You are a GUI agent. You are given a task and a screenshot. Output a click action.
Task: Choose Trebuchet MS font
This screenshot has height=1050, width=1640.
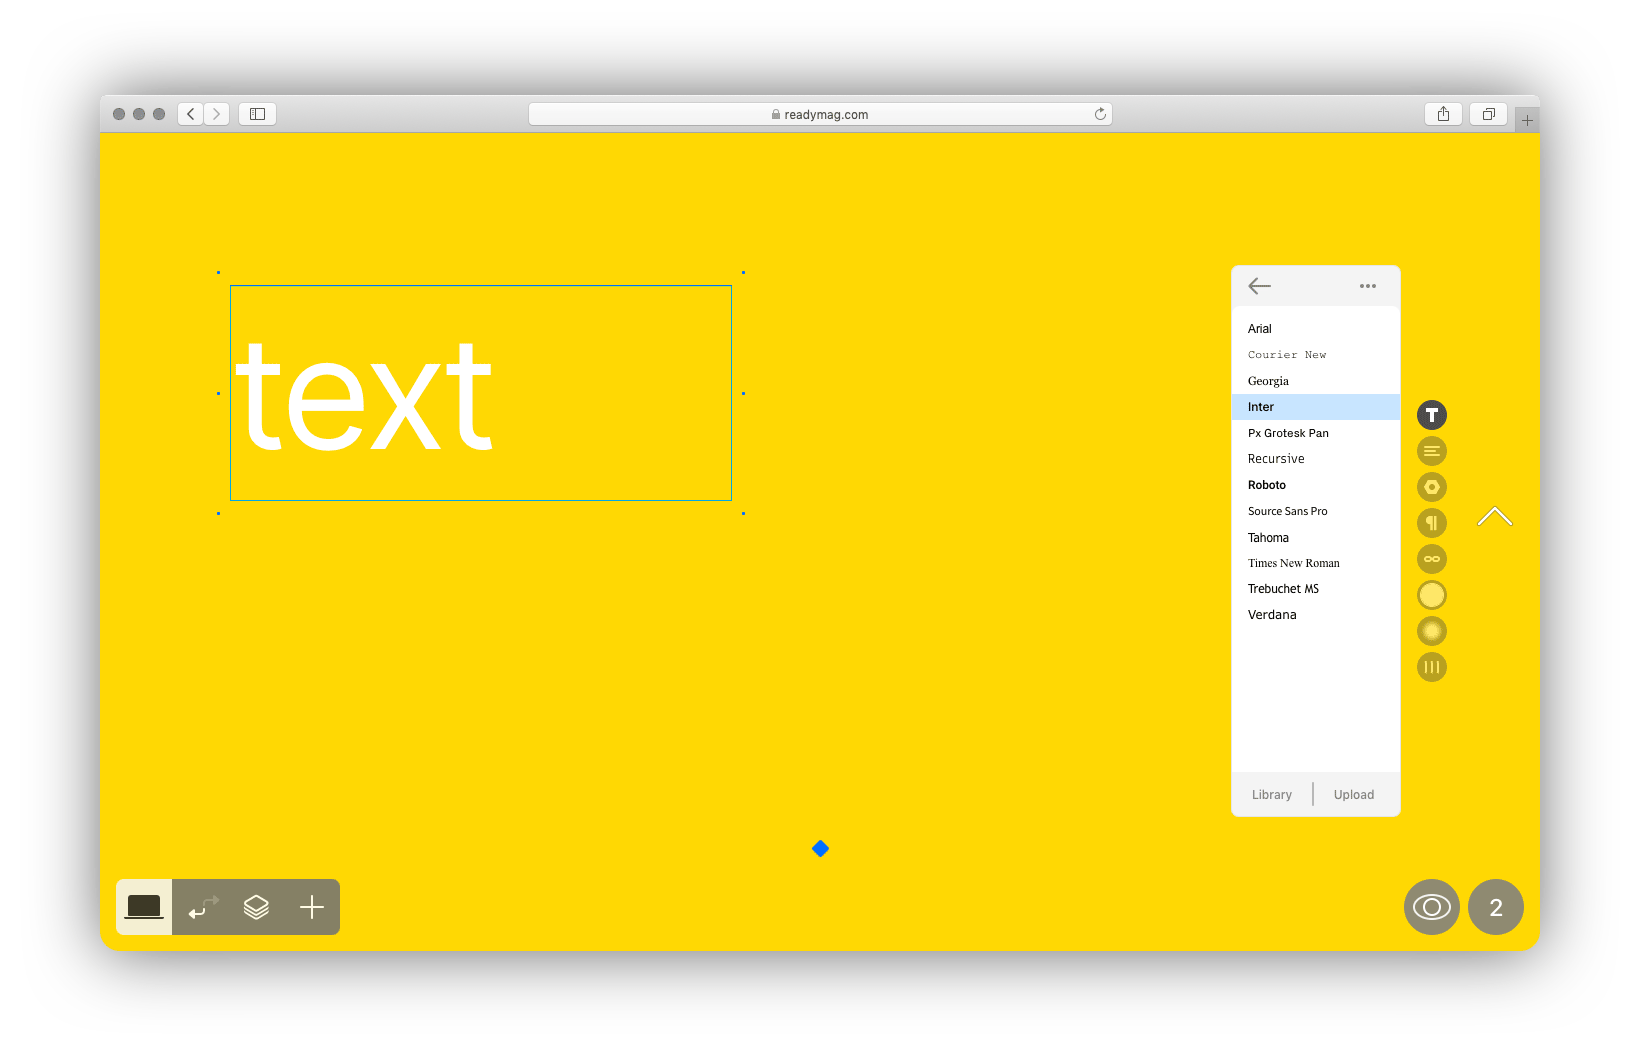coord(1316,589)
